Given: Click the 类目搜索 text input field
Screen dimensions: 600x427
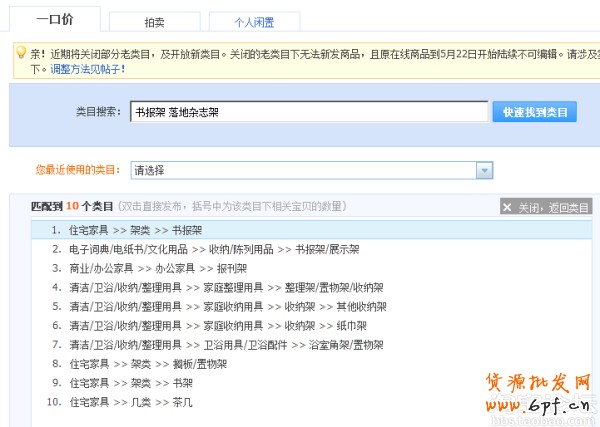Looking at the screenshot, I should [x=309, y=112].
